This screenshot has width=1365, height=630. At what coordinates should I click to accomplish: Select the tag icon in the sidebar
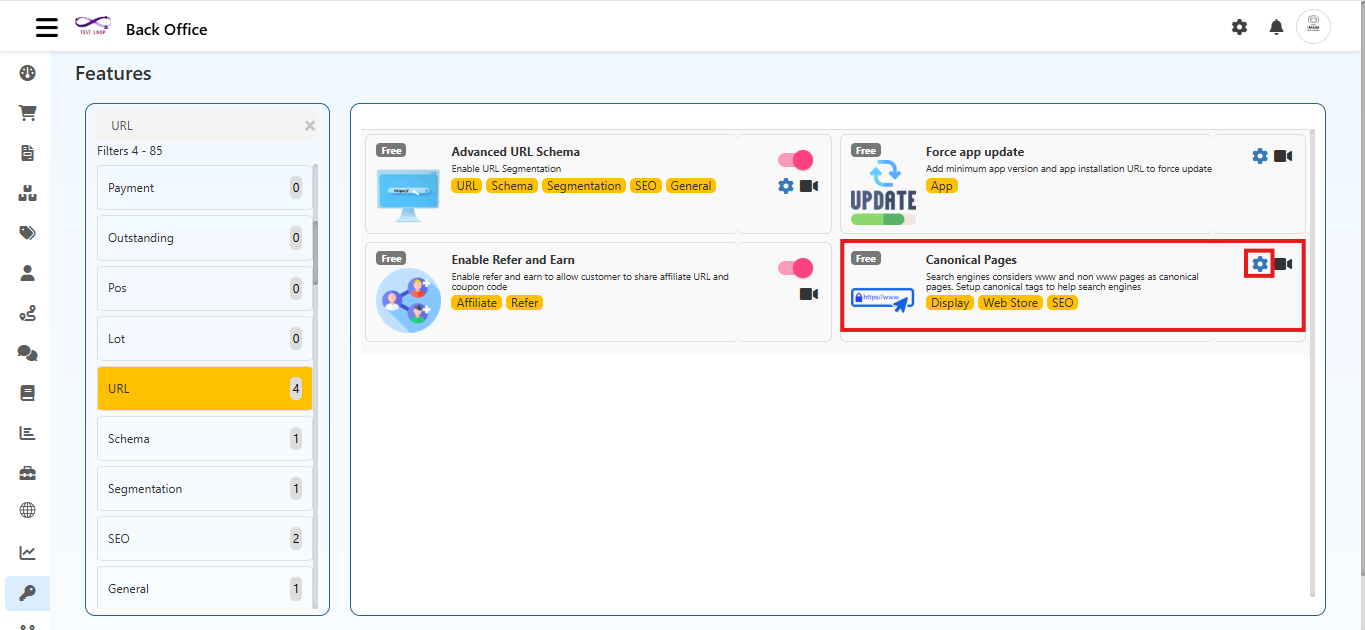tap(27, 232)
